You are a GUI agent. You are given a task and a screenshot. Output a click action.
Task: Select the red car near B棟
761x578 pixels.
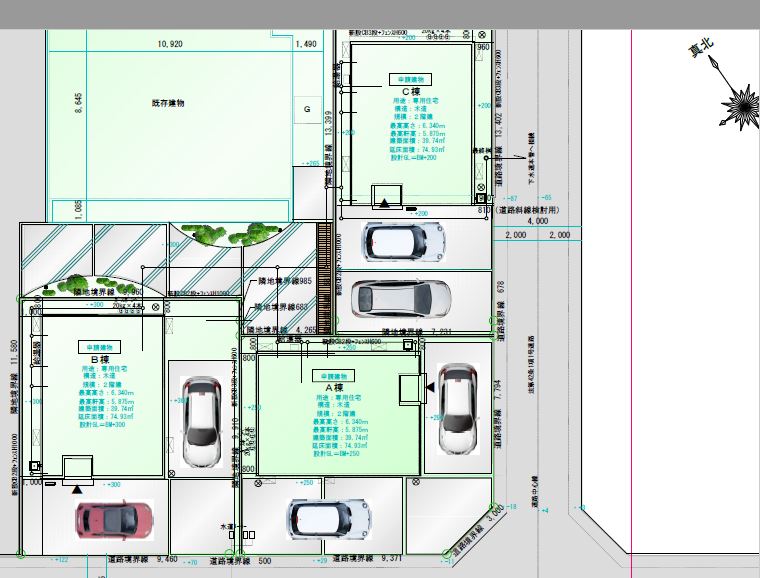pos(115,520)
